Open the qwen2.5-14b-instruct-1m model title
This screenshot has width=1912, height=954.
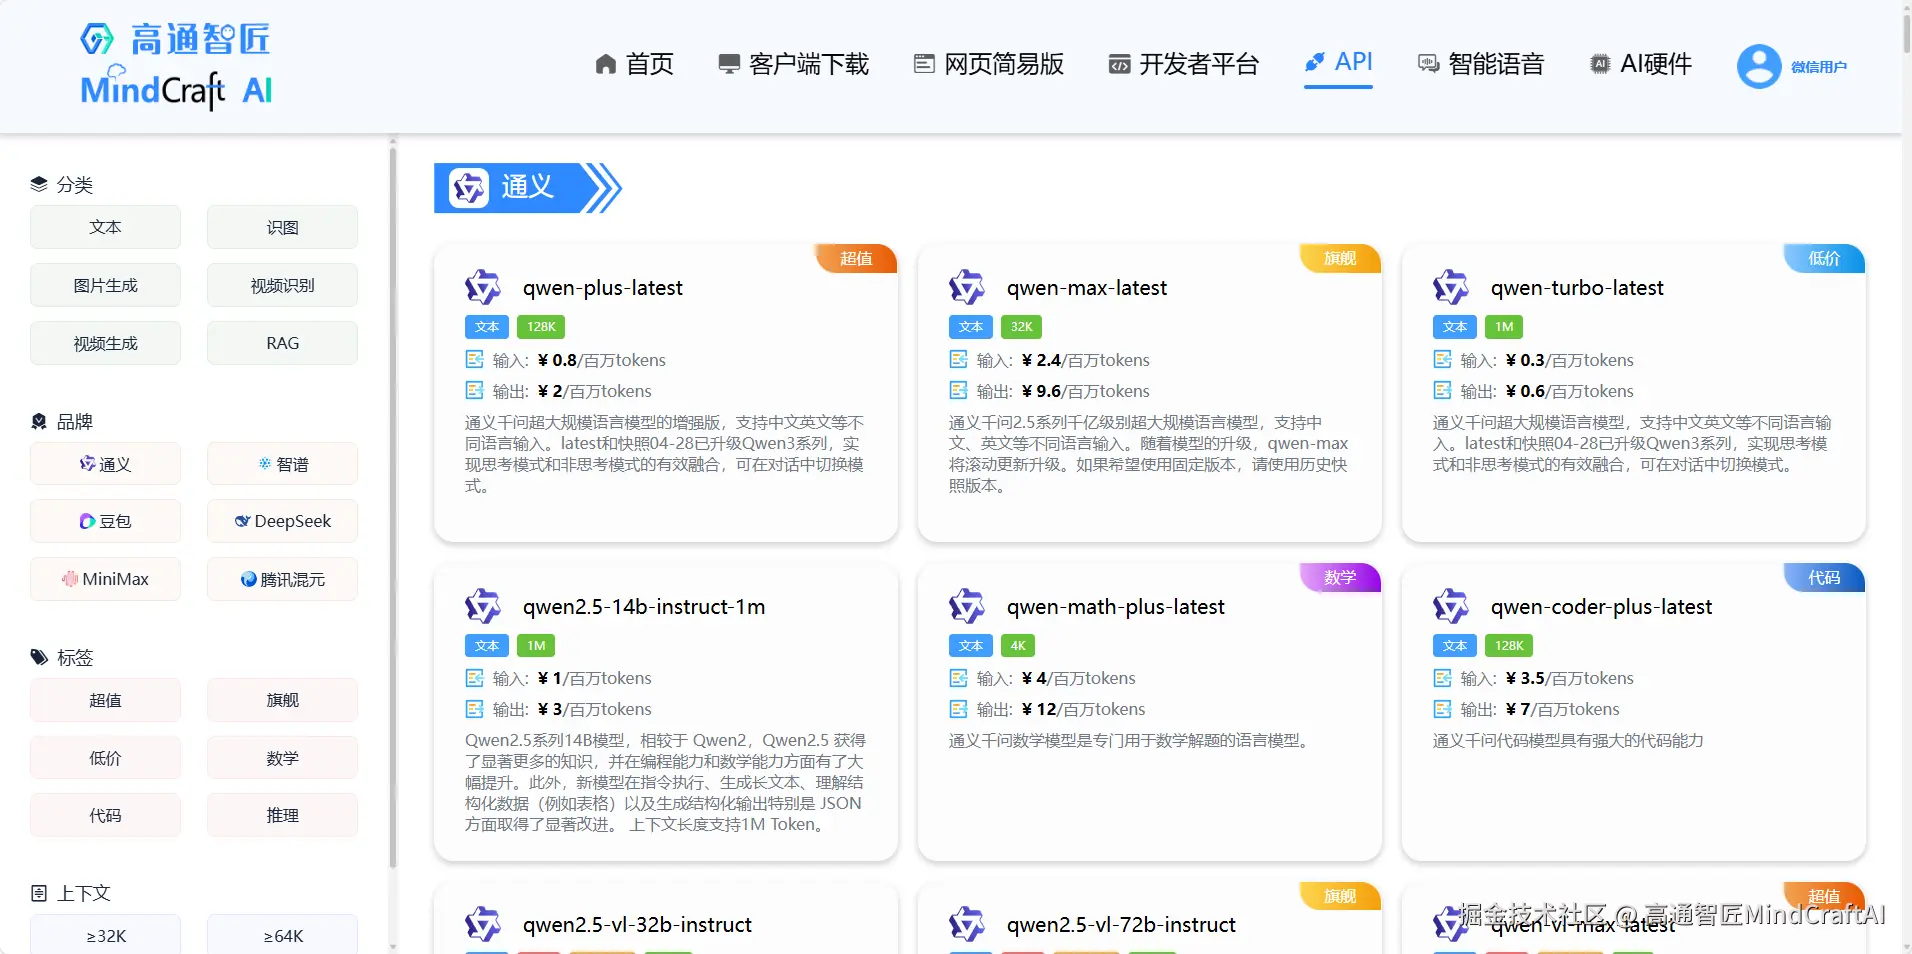point(644,607)
